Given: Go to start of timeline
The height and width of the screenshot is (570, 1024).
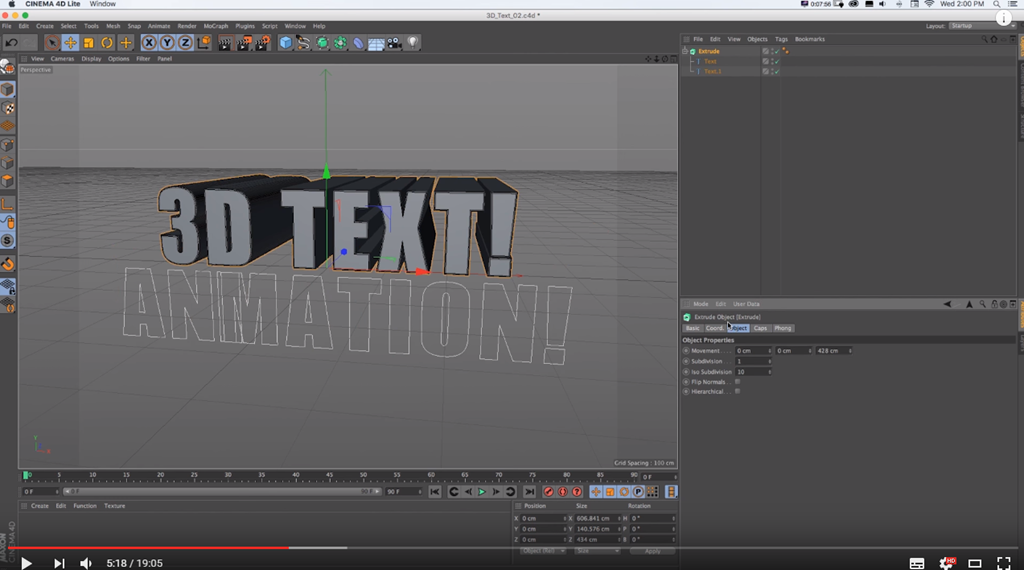Looking at the screenshot, I should (x=434, y=492).
